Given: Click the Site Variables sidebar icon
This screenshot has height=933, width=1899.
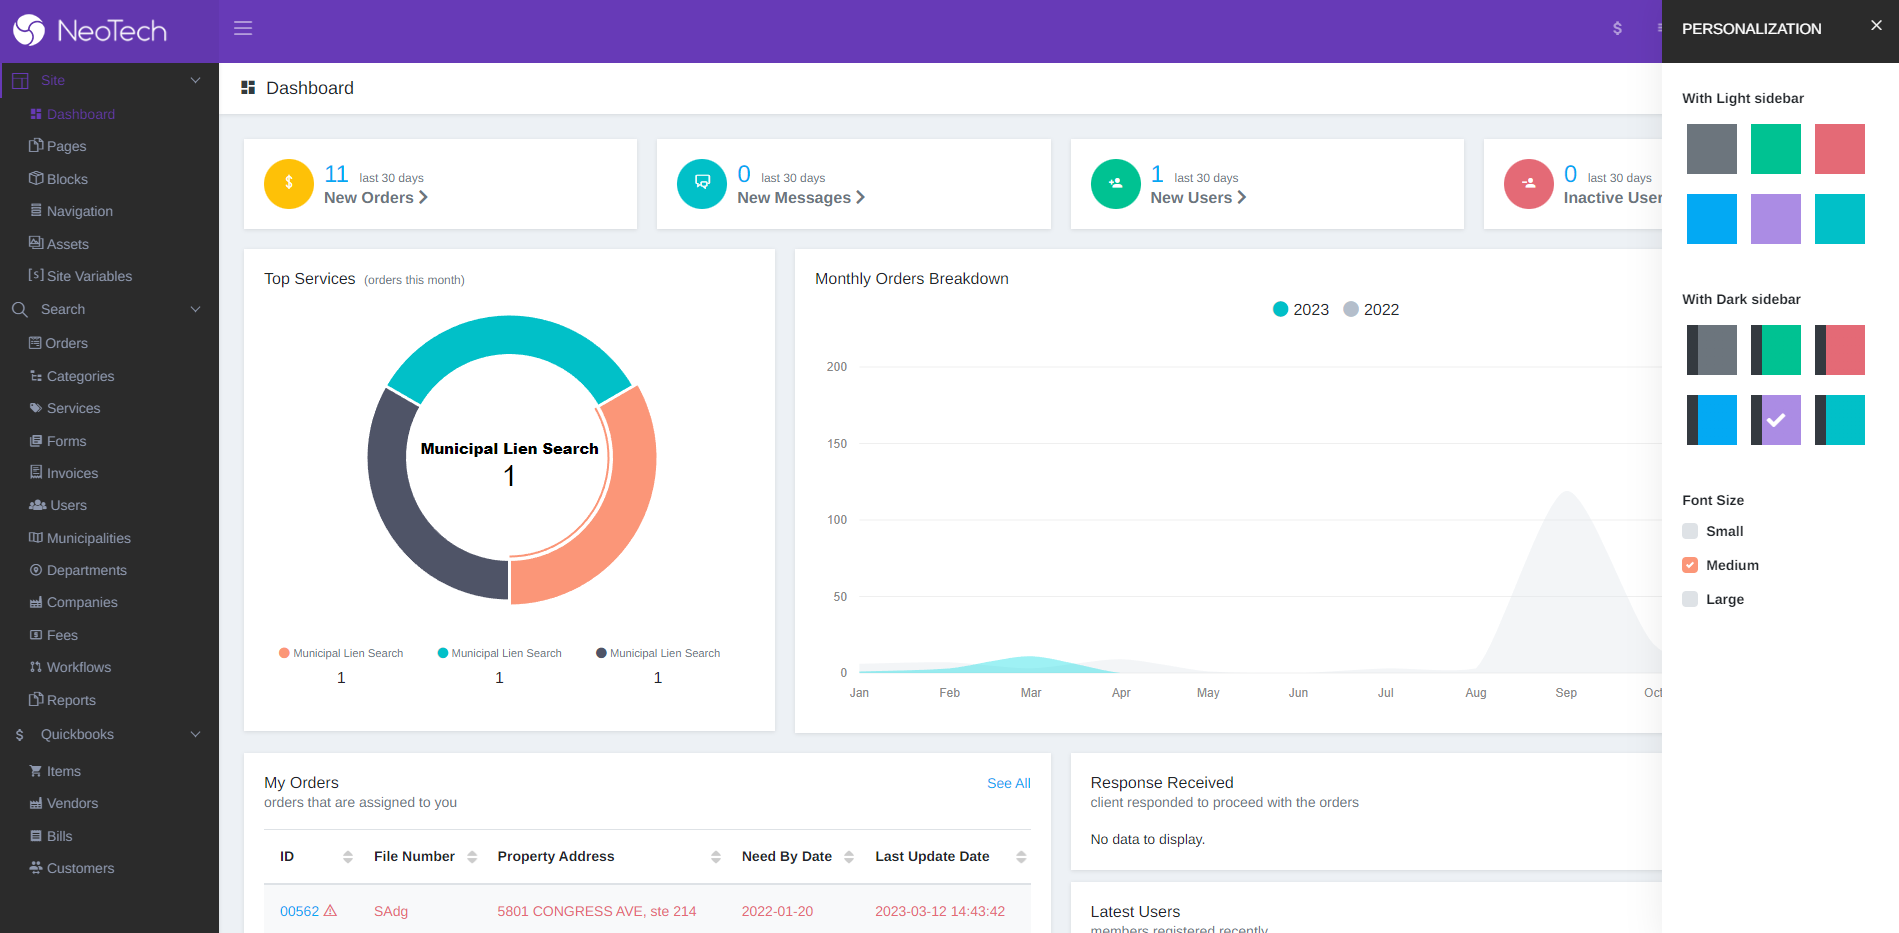Looking at the screenshot, I should (36, 275).
